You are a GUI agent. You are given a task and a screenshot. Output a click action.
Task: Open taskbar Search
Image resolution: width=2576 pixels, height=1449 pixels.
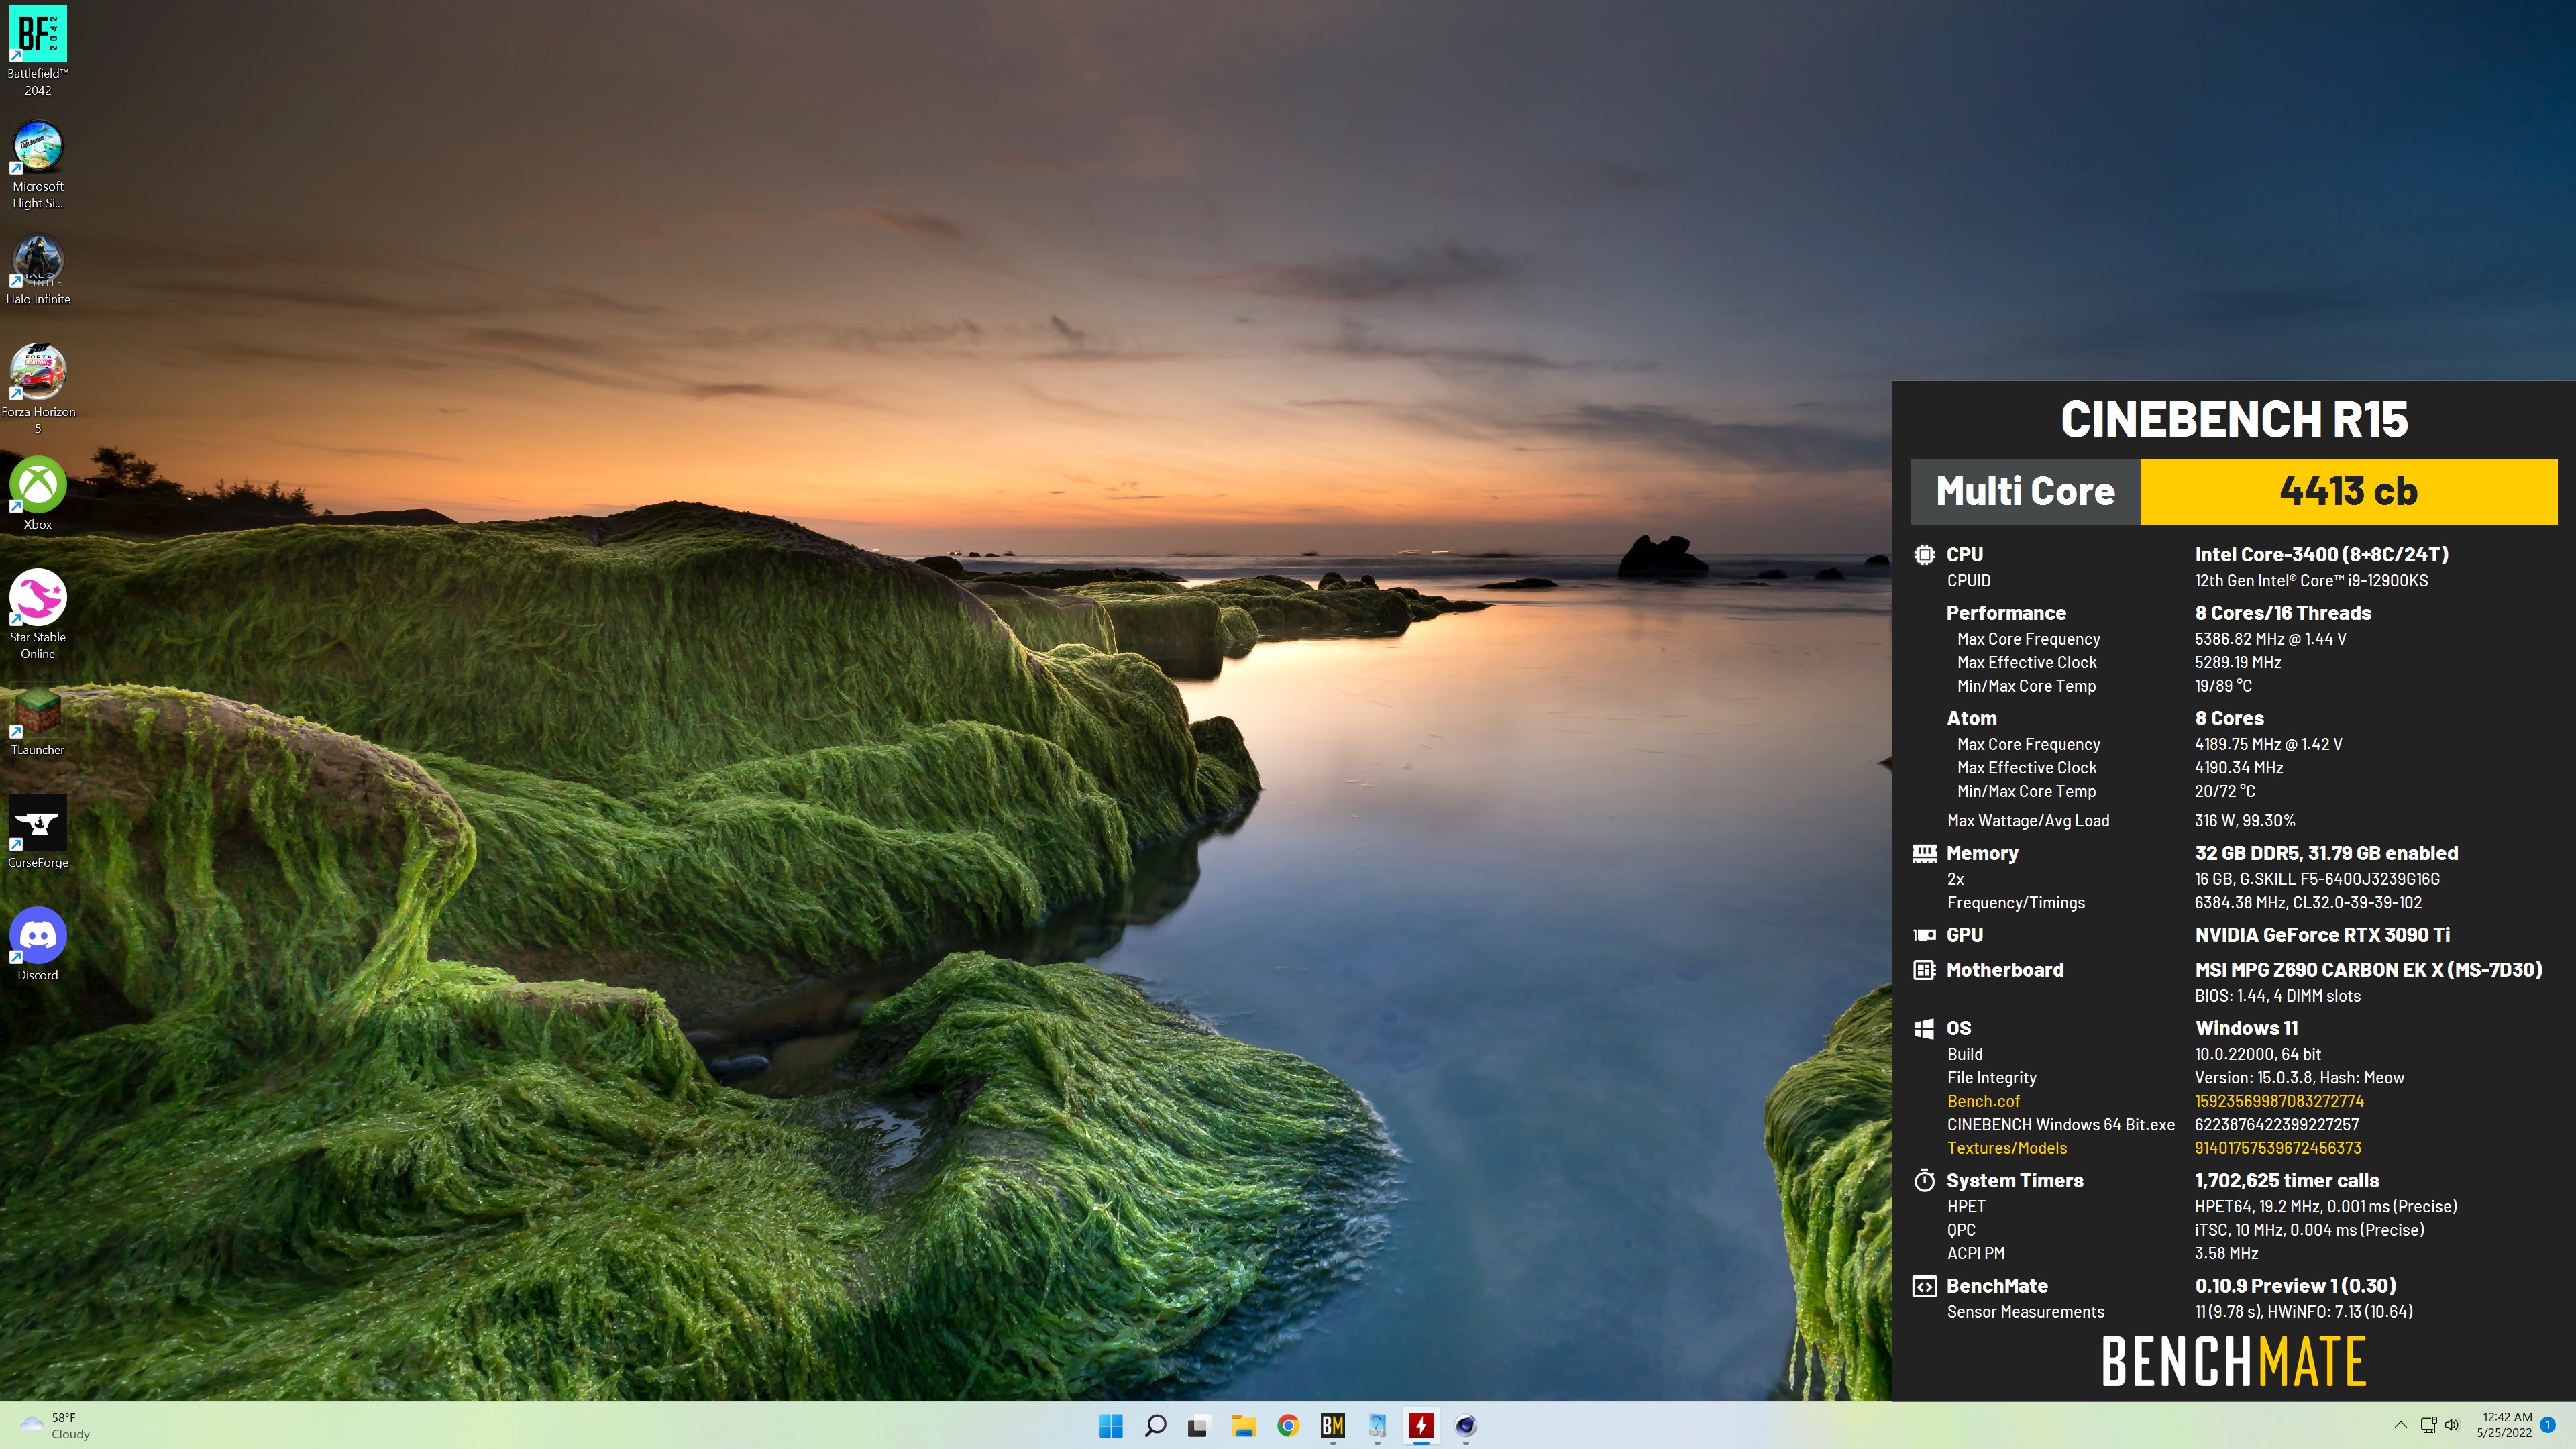pos(1155,1426)
